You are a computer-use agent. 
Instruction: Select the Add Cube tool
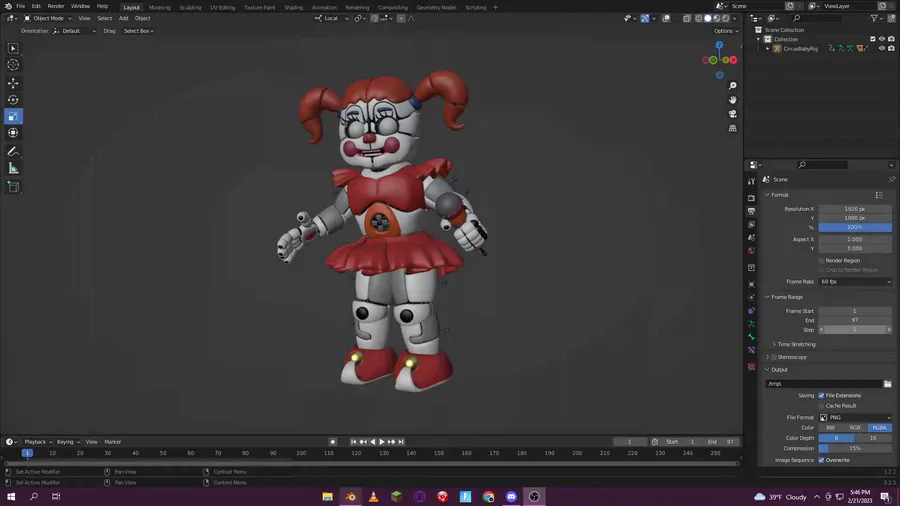(x=13, y=187)
